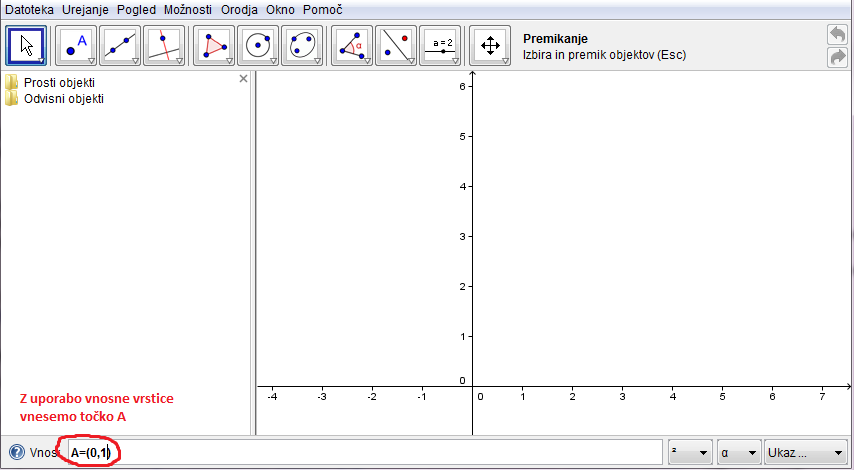Select the Move graphics view tool
Viewport: 854px width, 470px height.
[490, 45]
